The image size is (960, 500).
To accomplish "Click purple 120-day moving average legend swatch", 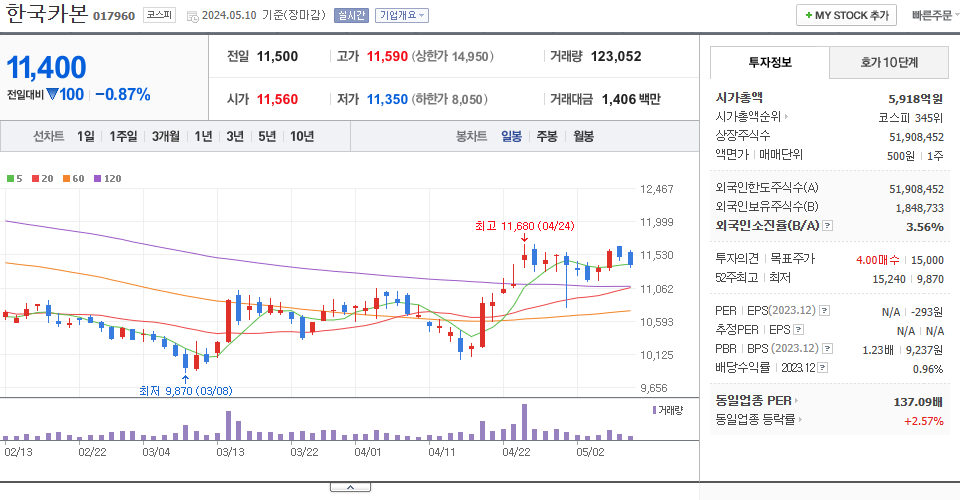I will pos(97,179).
